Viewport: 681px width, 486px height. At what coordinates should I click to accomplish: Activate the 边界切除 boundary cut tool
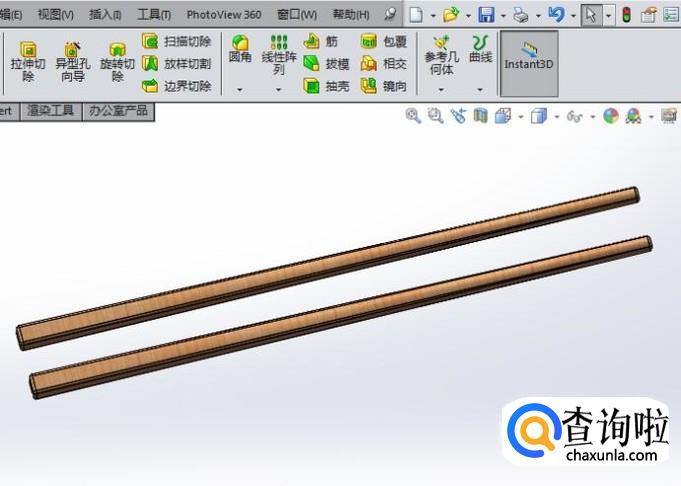coord(177,86)
